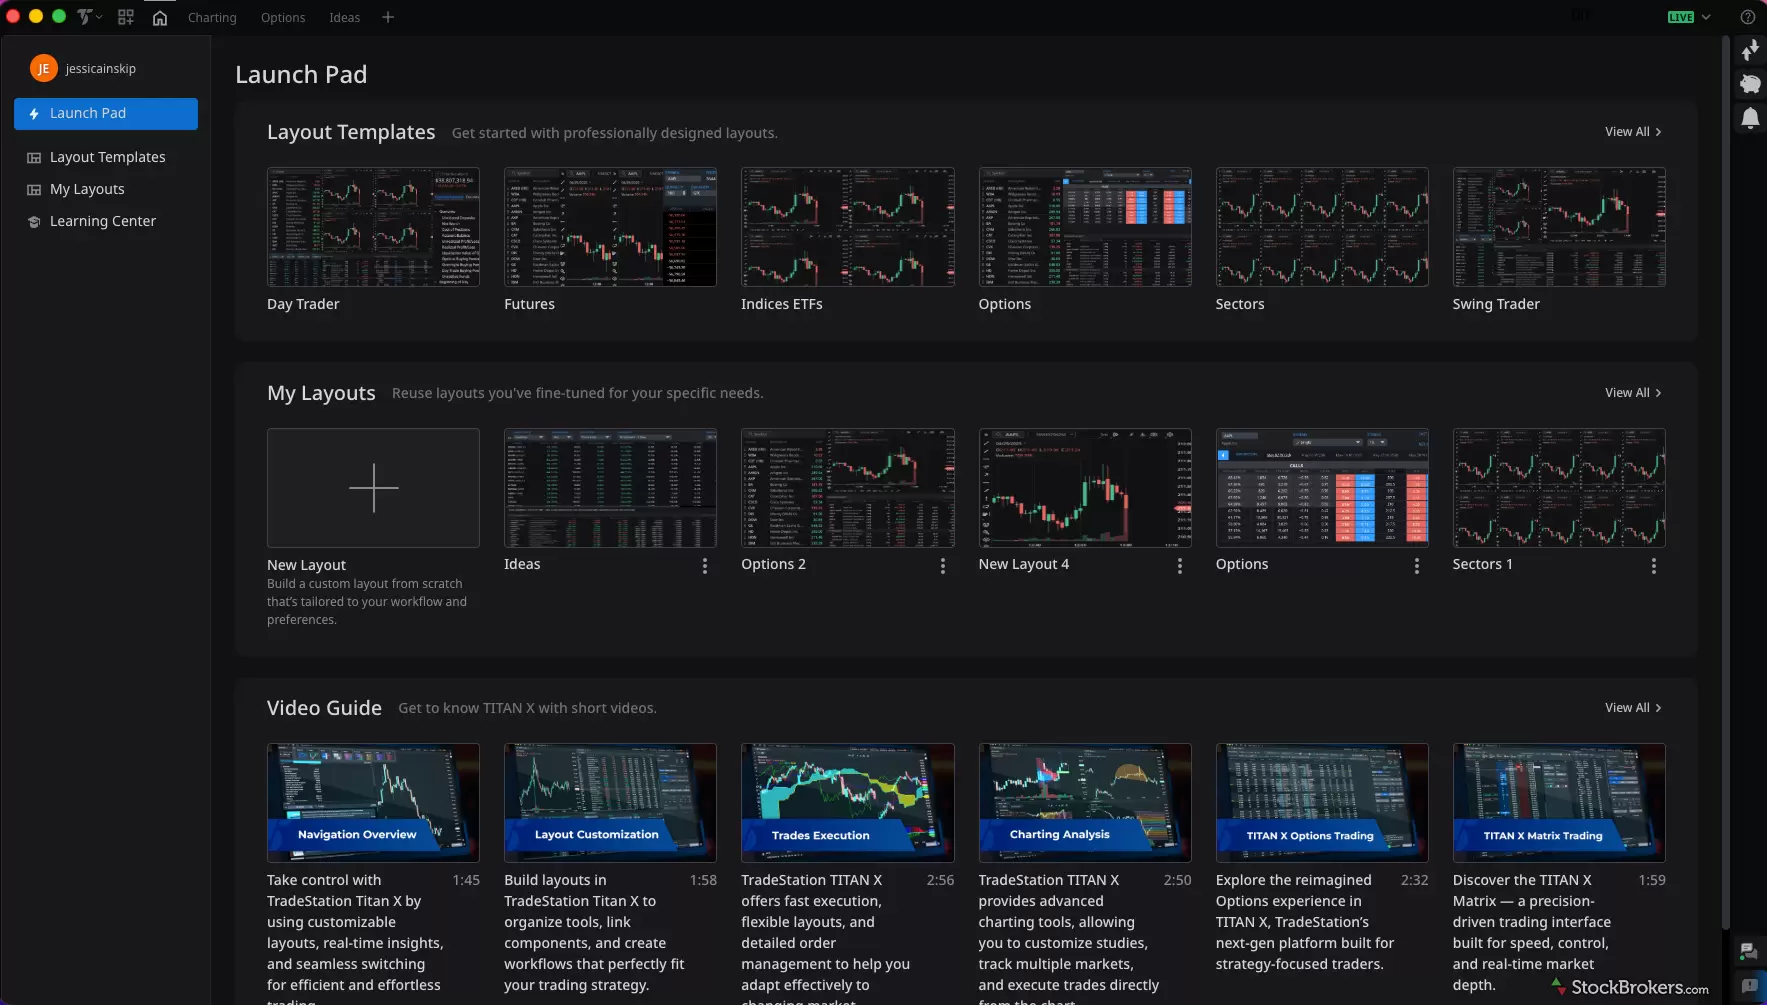View all Layout Templates

tap(1633, 132)
